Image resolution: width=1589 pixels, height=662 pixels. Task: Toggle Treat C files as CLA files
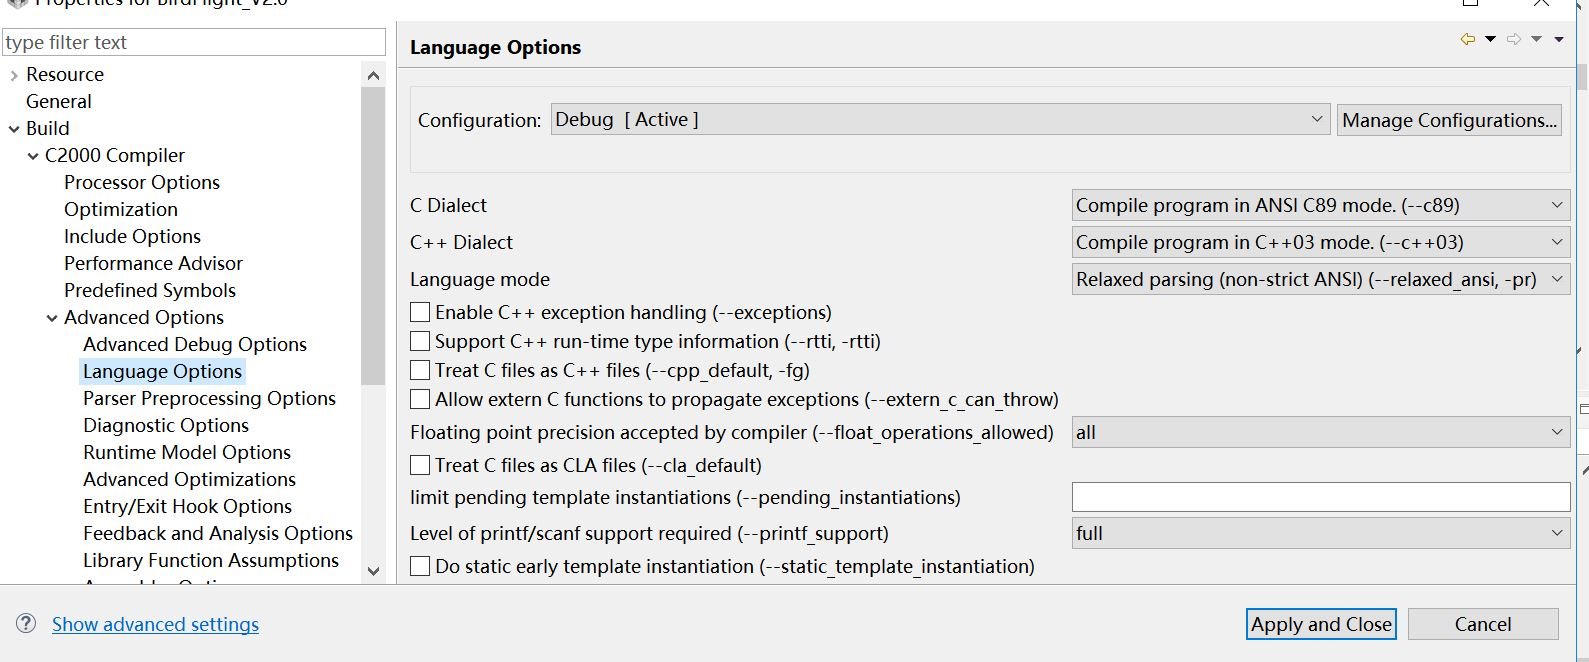click(421, 466)
